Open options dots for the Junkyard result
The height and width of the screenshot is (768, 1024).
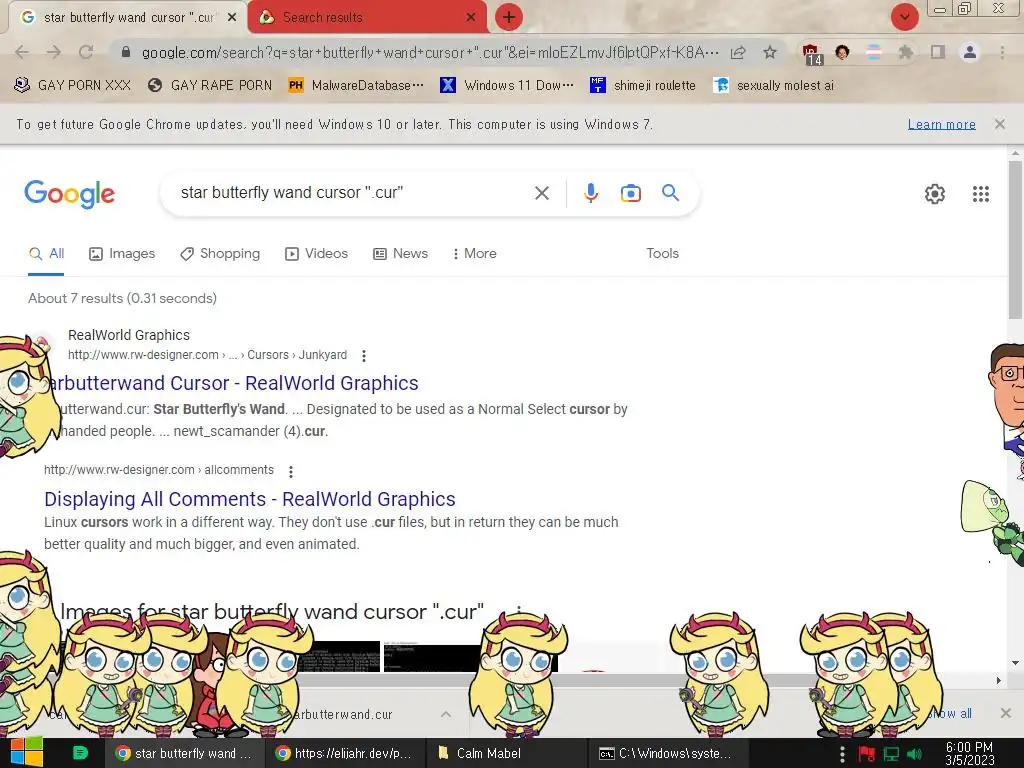coord(364,355)
